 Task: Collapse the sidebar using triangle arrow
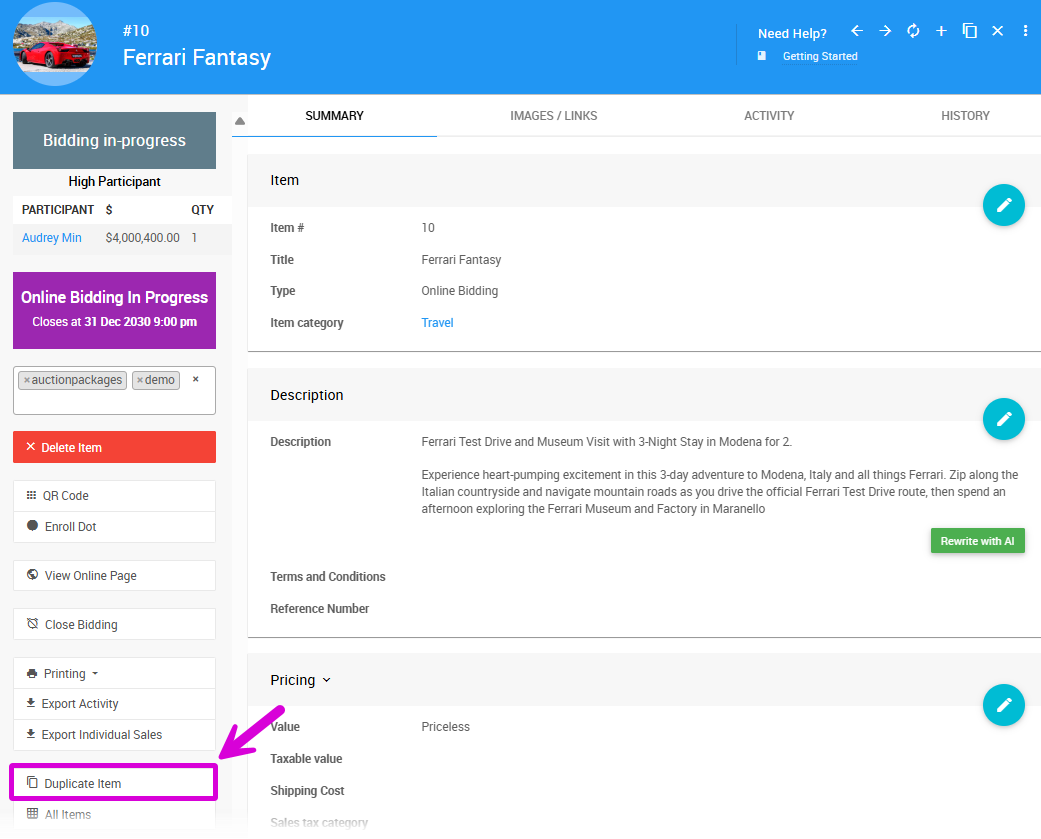click(x=239, y=122)
